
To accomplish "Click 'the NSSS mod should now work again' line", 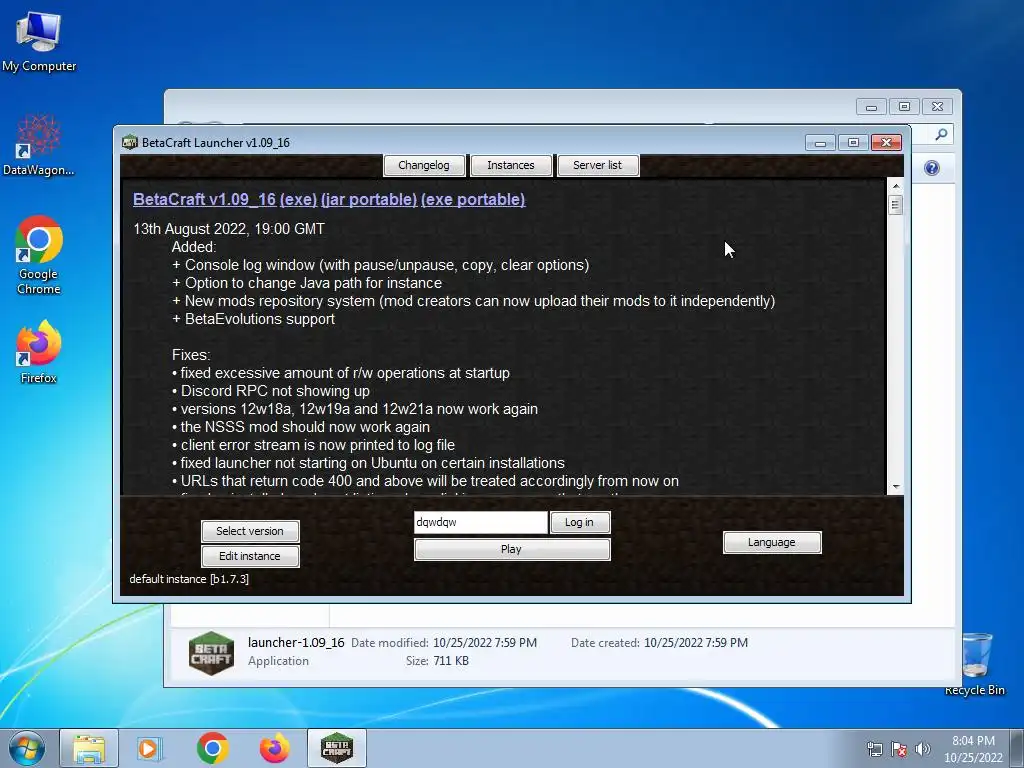I will point(300,426).
